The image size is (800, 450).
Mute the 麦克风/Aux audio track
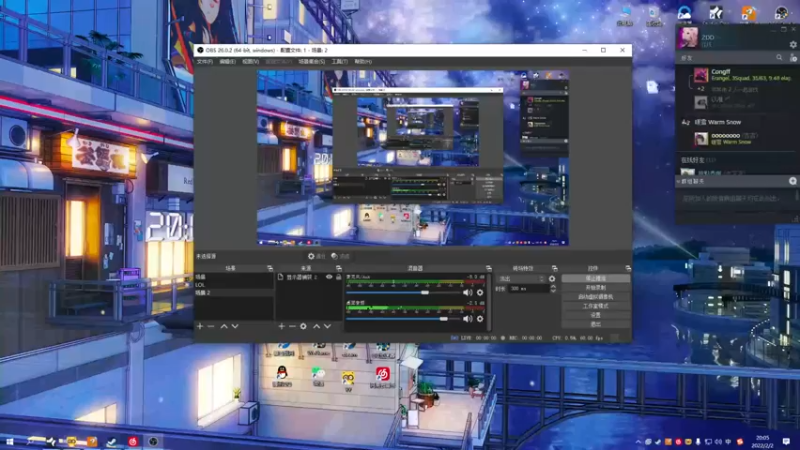[x=467, y=293]
